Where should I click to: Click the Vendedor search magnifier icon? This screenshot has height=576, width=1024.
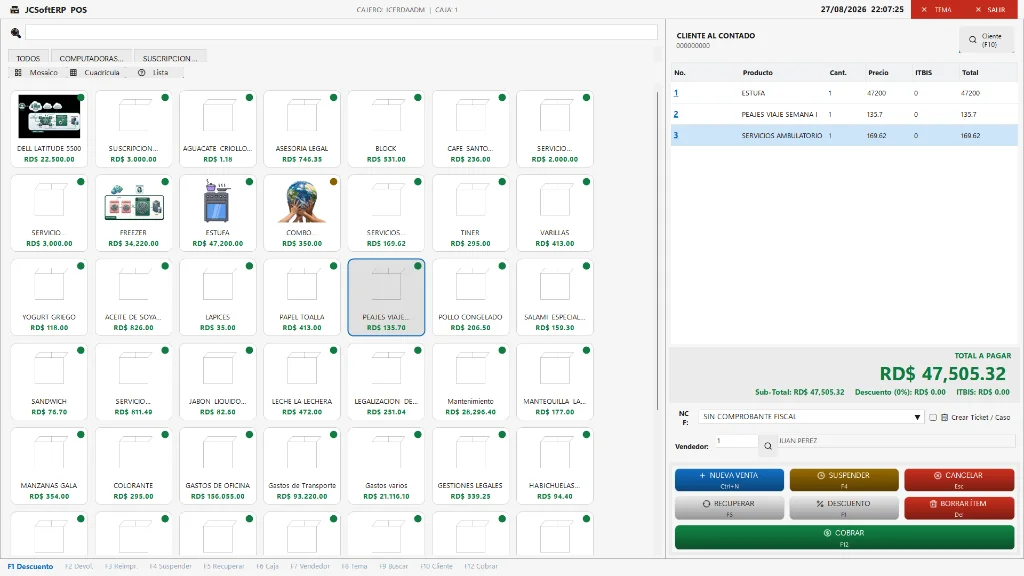point(768,446)
